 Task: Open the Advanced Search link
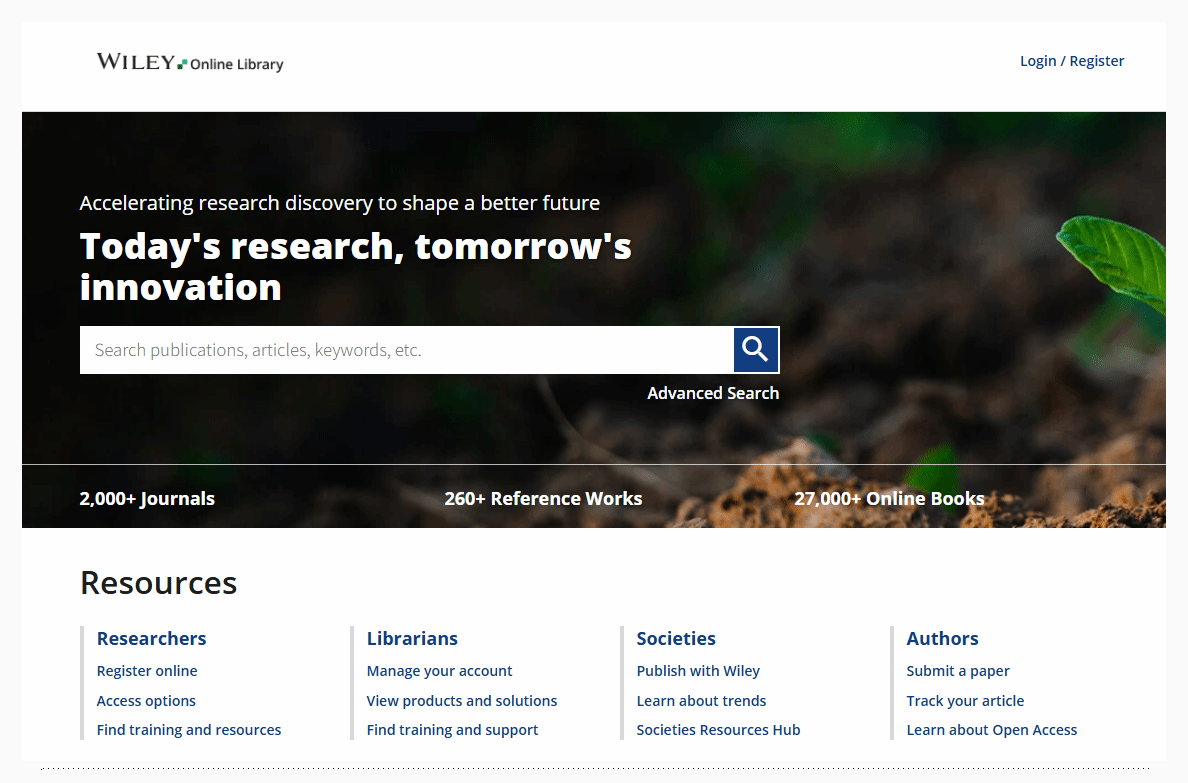pos(712,393)
